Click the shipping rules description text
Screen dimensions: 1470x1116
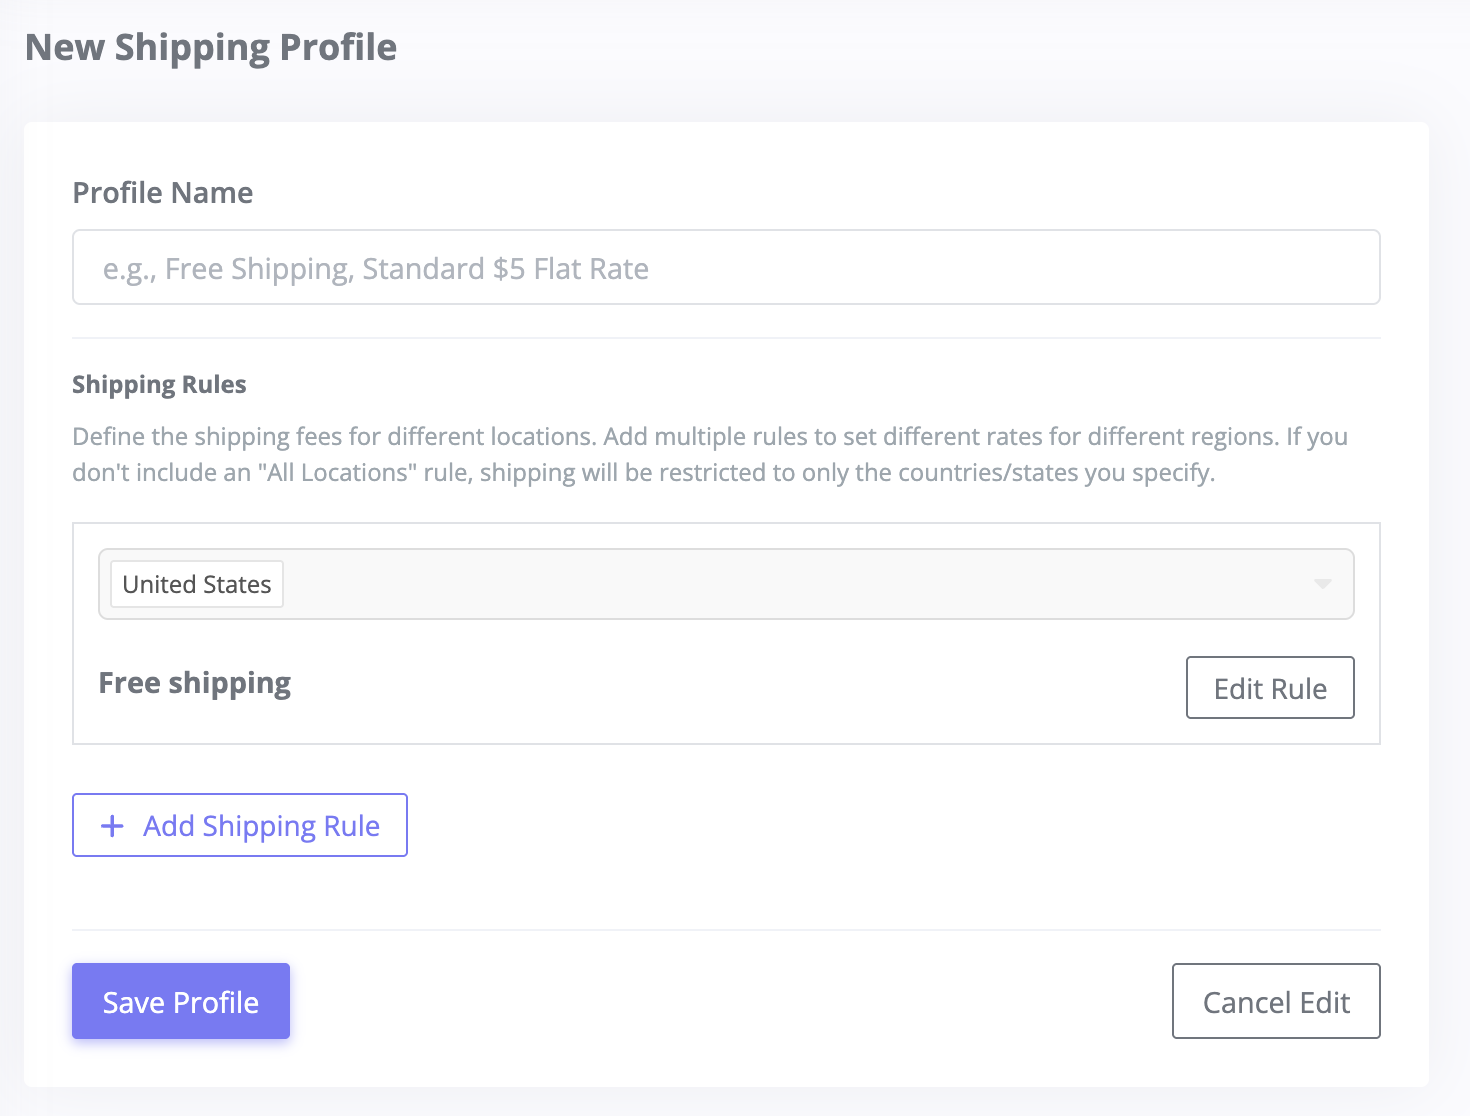click(710, 453)
